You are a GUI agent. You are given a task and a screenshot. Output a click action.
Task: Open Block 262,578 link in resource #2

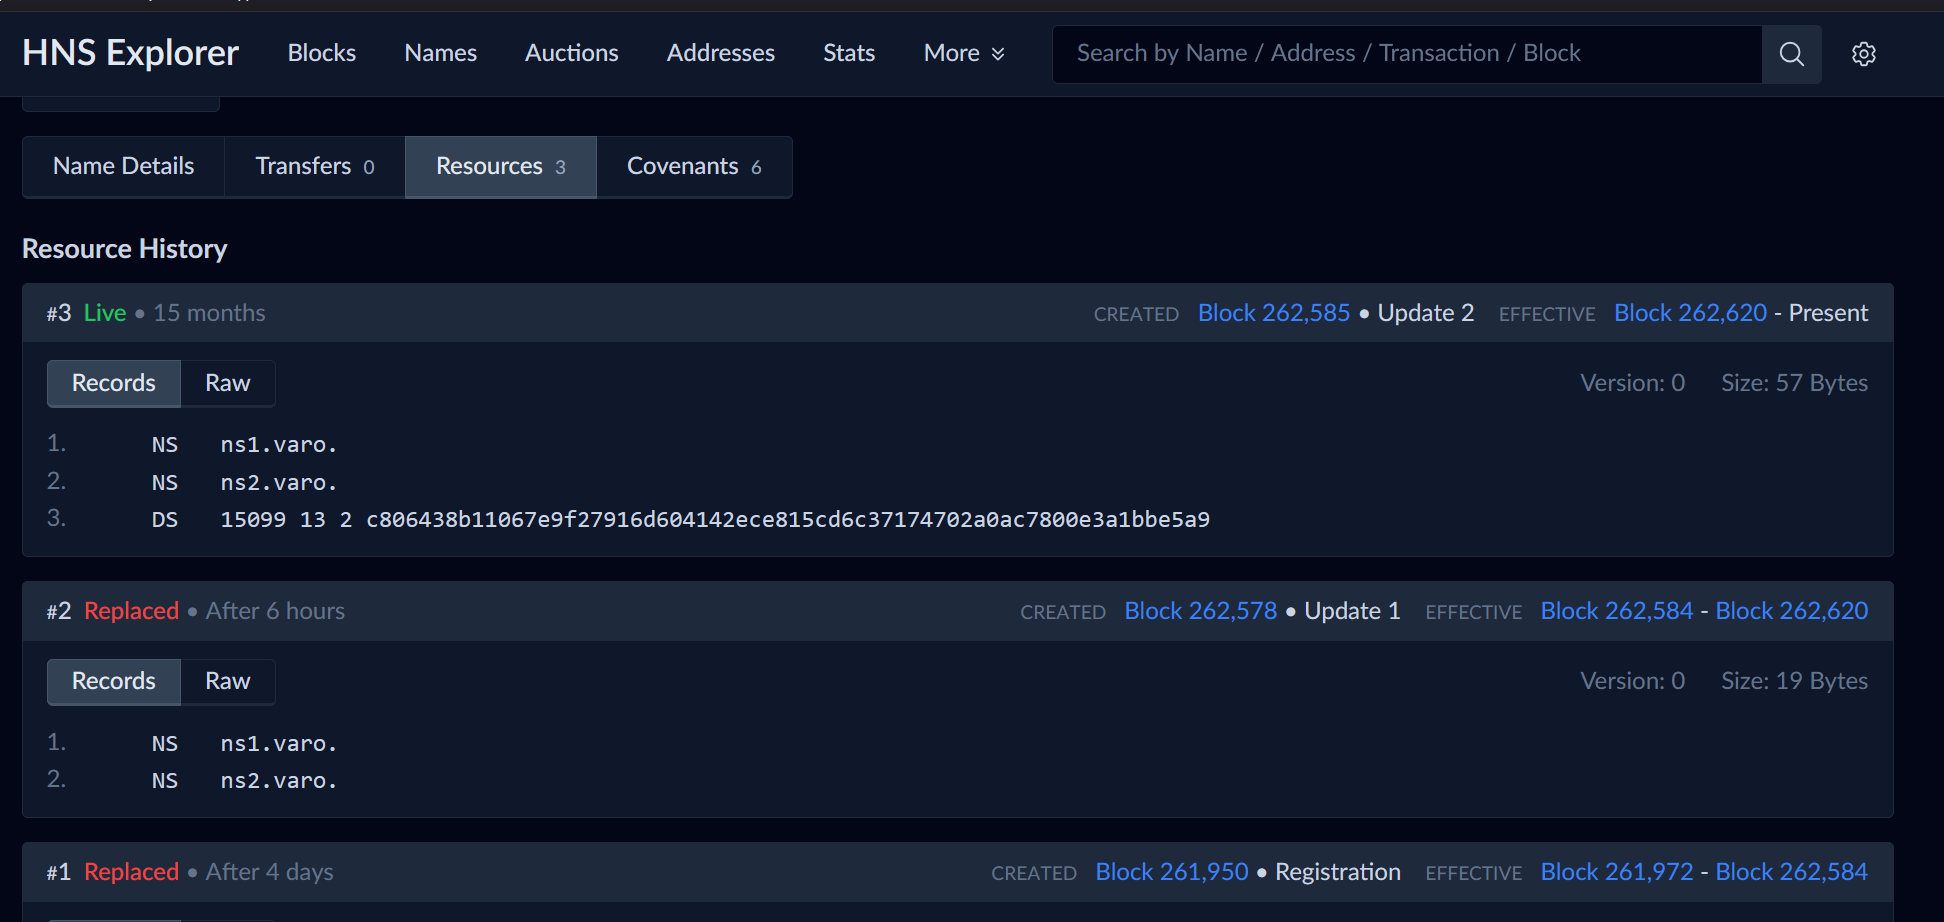1201,611
